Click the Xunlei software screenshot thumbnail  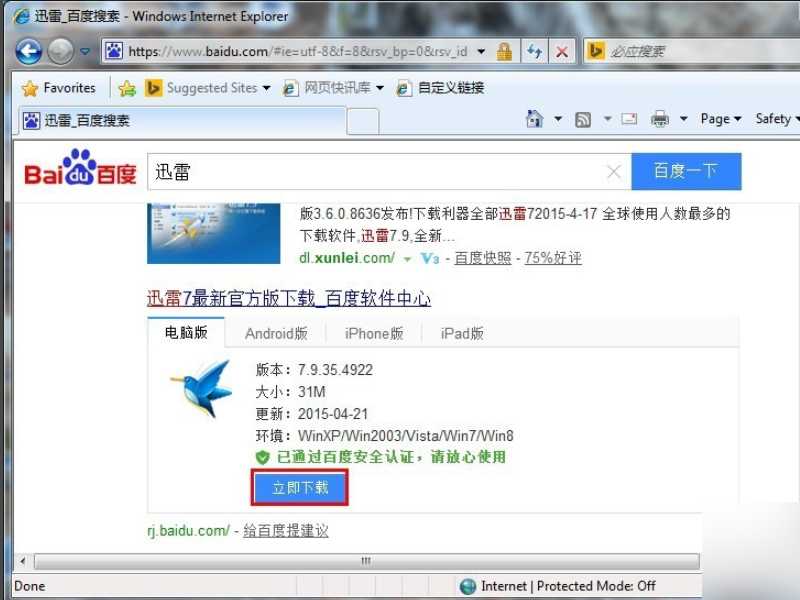213,233
